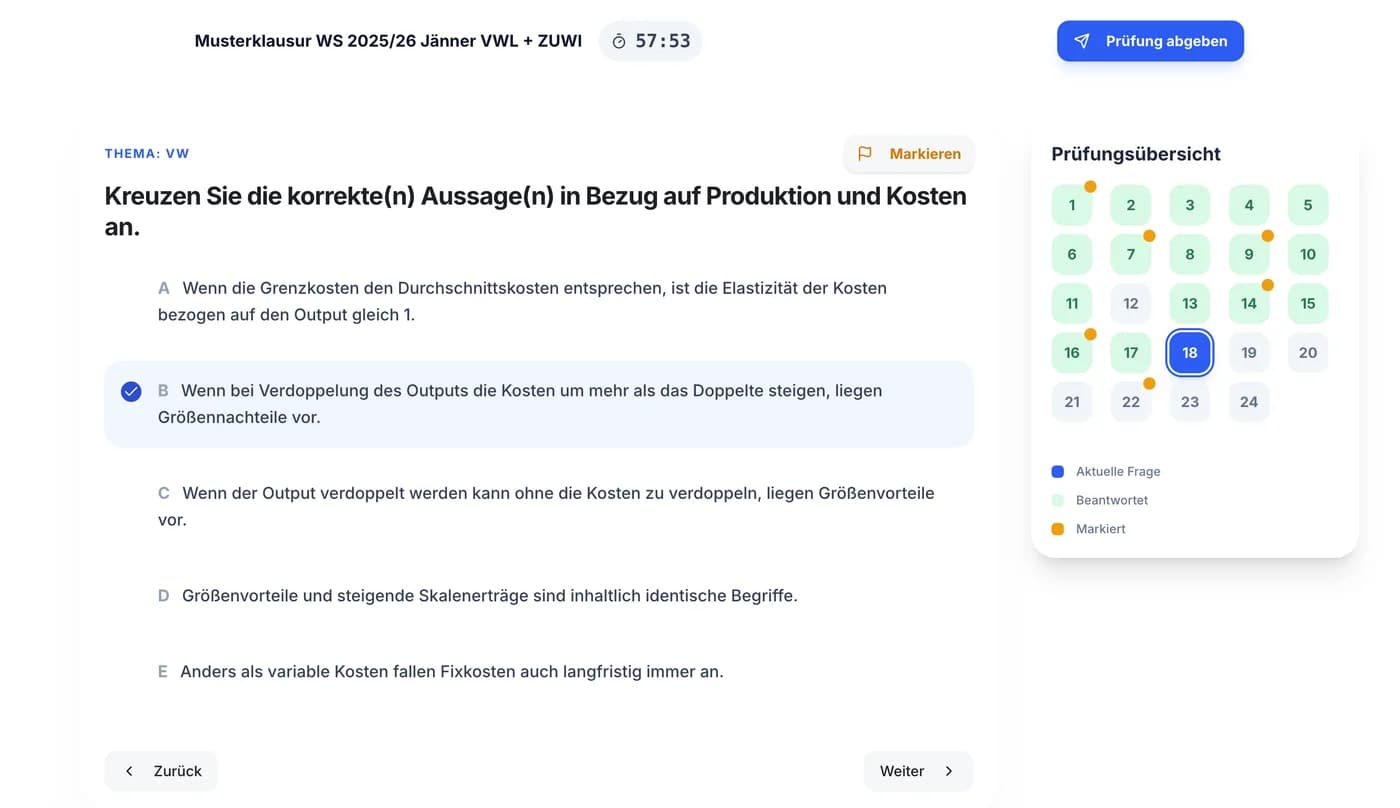Select answer C about Größenvorteile
Image resolution: width=1400 pixels, height=808 pixels.
(x=539, y=506)
